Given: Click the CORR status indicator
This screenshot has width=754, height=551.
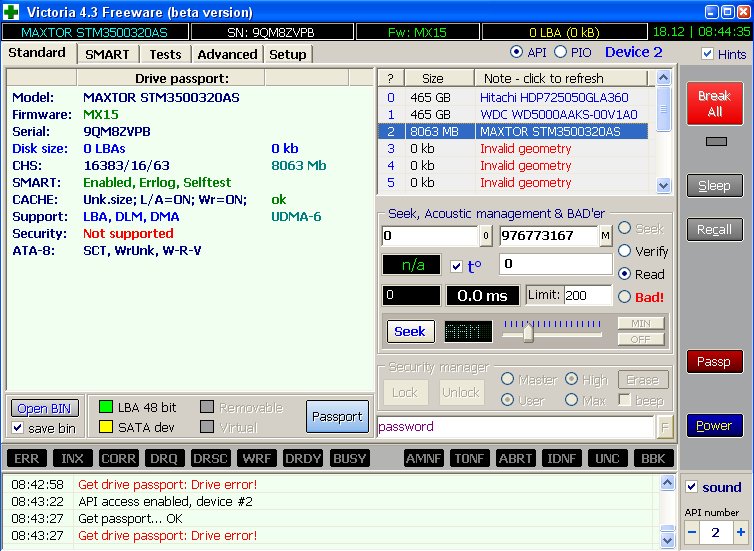Looking at the screenshot, I should [119, 459].
